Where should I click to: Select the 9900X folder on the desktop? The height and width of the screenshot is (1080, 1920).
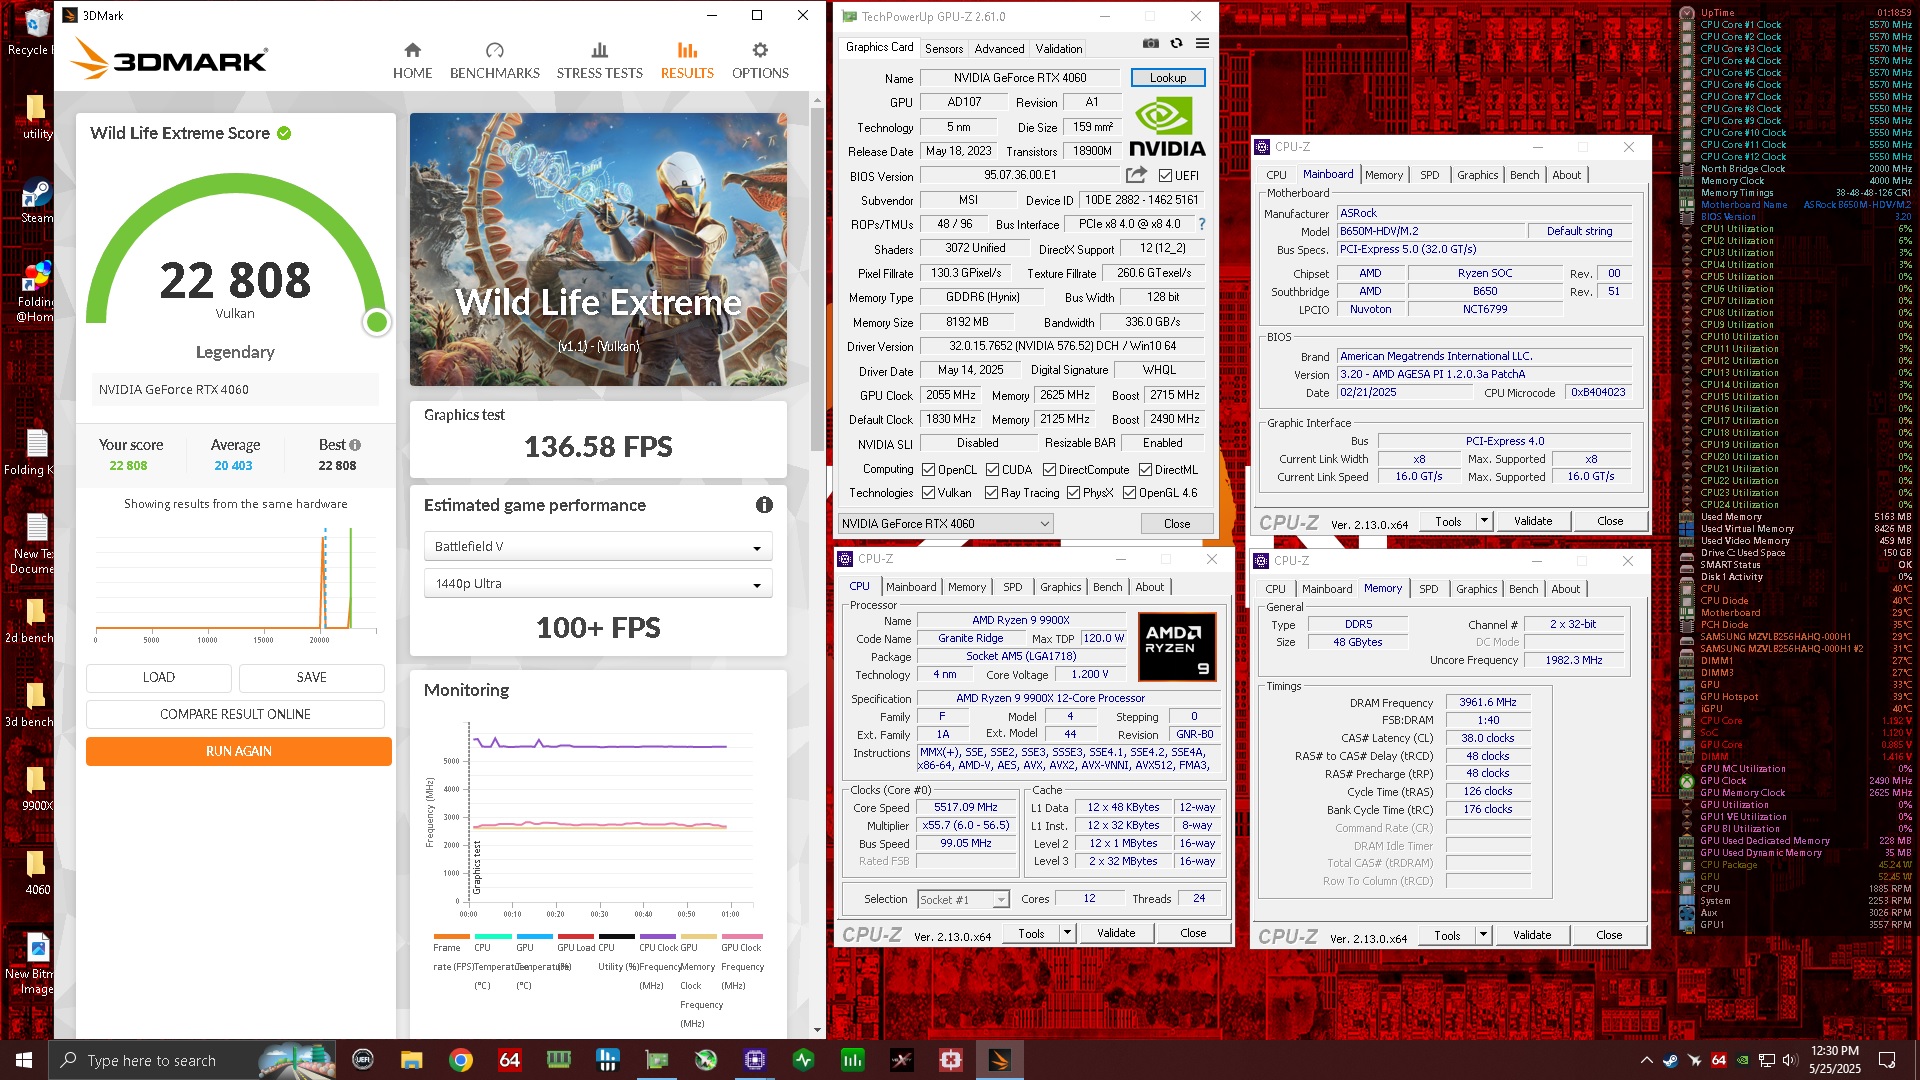[36, 788]
